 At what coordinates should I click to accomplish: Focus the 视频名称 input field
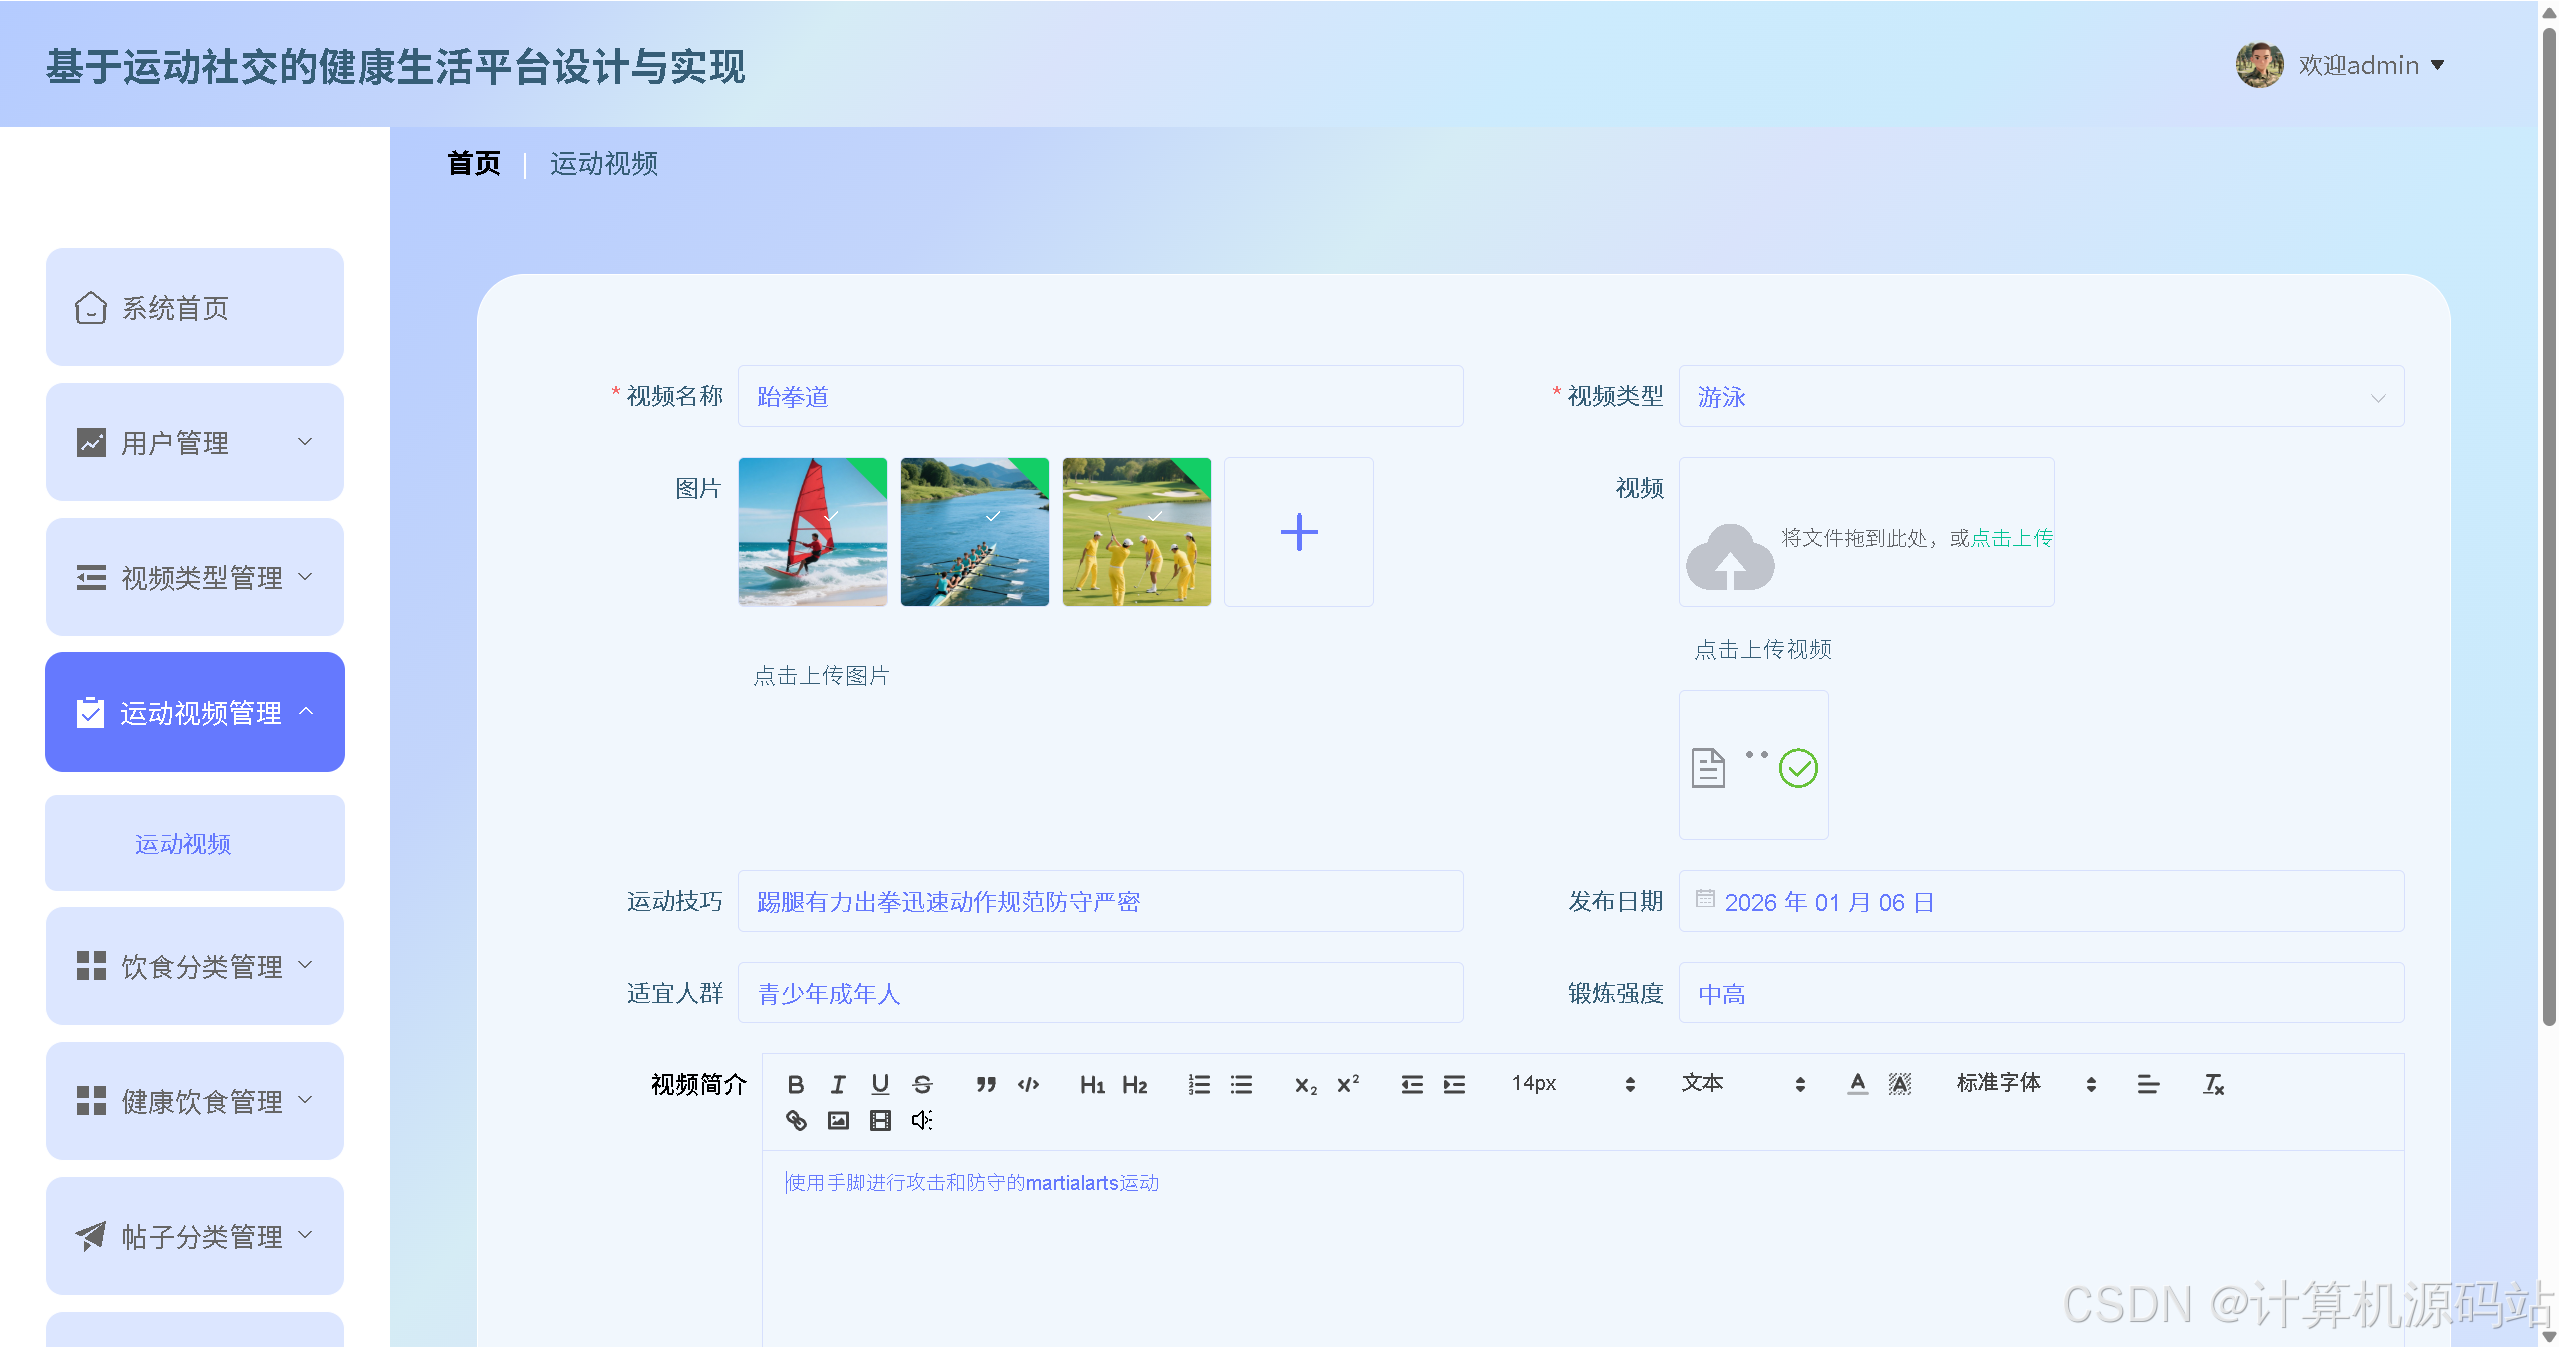coord(1101,396)
